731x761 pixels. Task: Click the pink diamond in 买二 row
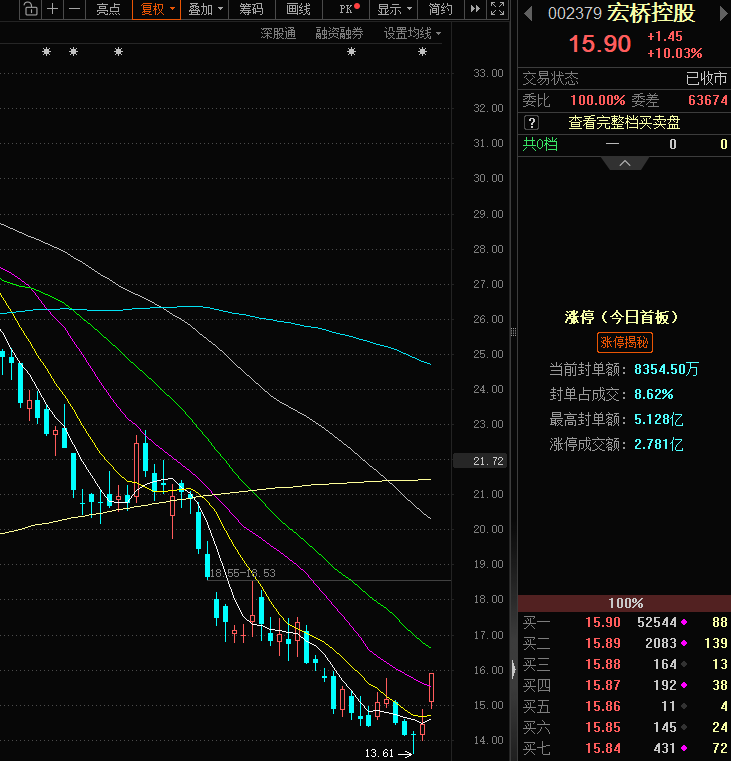click(684, 643)
